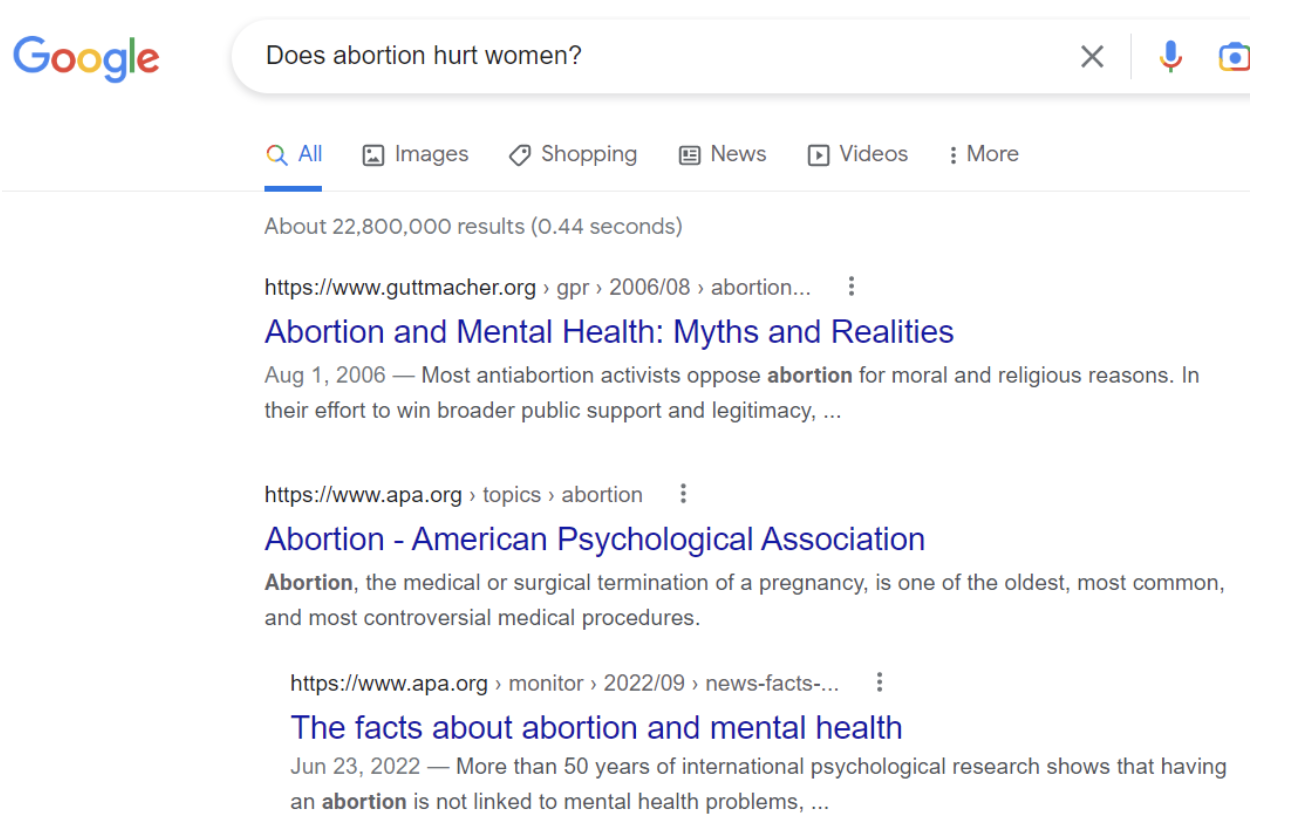Viewport: 1300px width, 820px height.
Task: Clear the search box with X
Action: [x=1092, y=57]
